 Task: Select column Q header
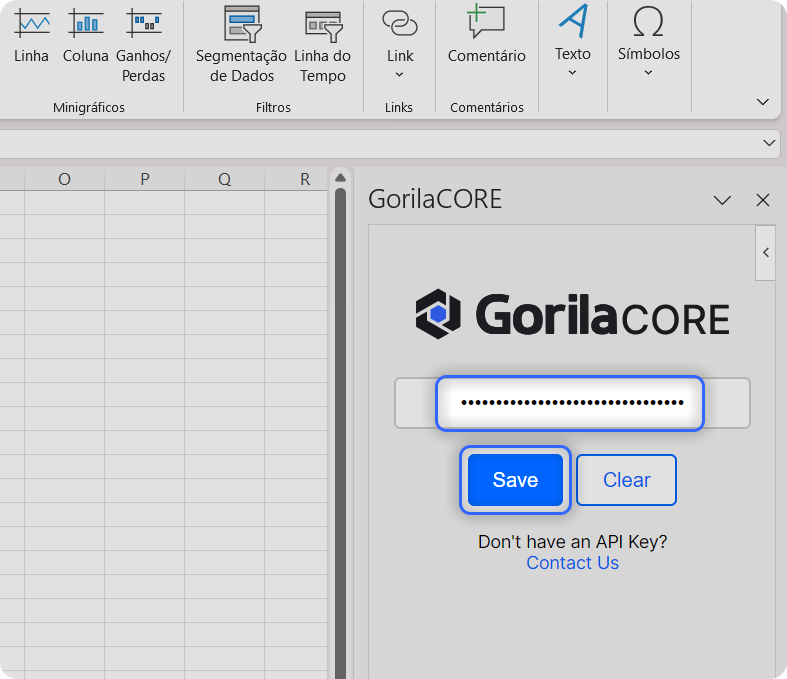pyautogui.click(x=224, y=179)
